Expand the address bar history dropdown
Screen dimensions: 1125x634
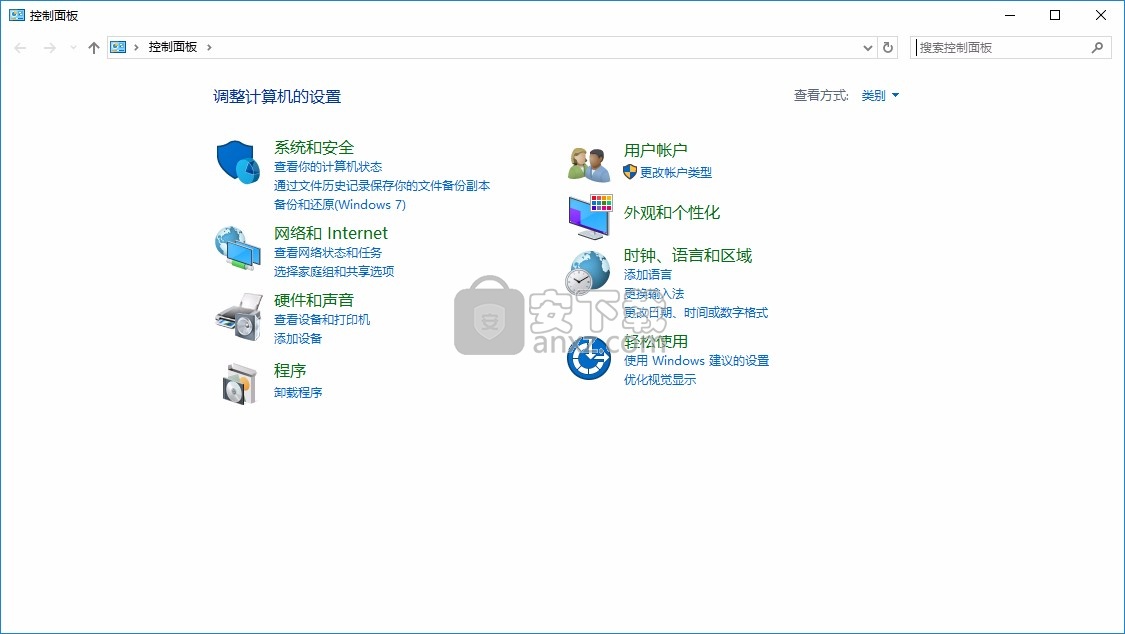click(x=867, y=47)
